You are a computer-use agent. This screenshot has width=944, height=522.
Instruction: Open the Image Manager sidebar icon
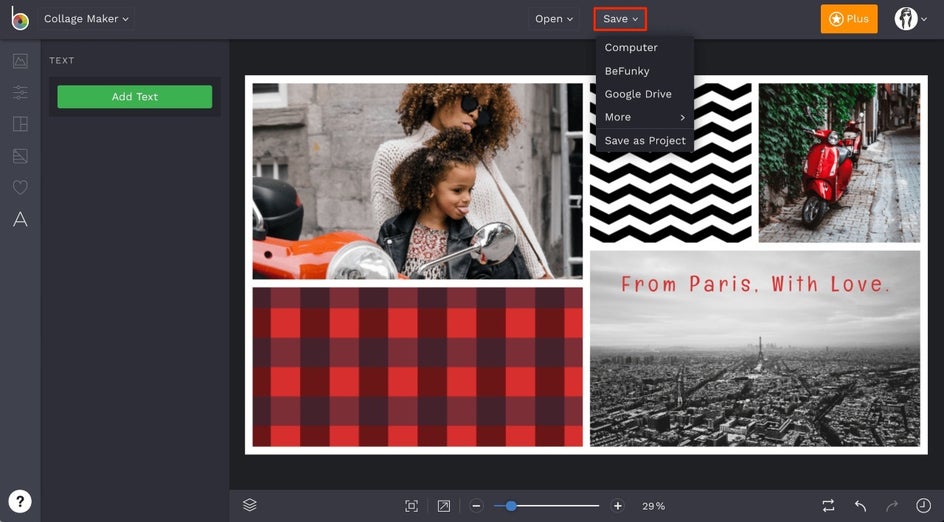click(20, 61)
